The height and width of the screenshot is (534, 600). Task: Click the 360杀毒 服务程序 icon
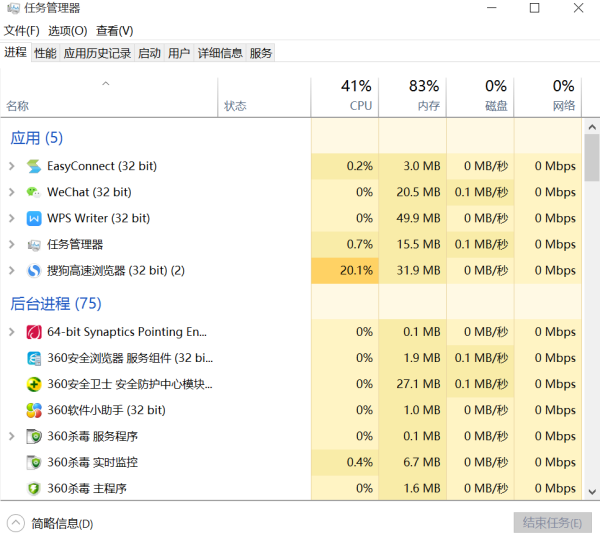(34, 436)
